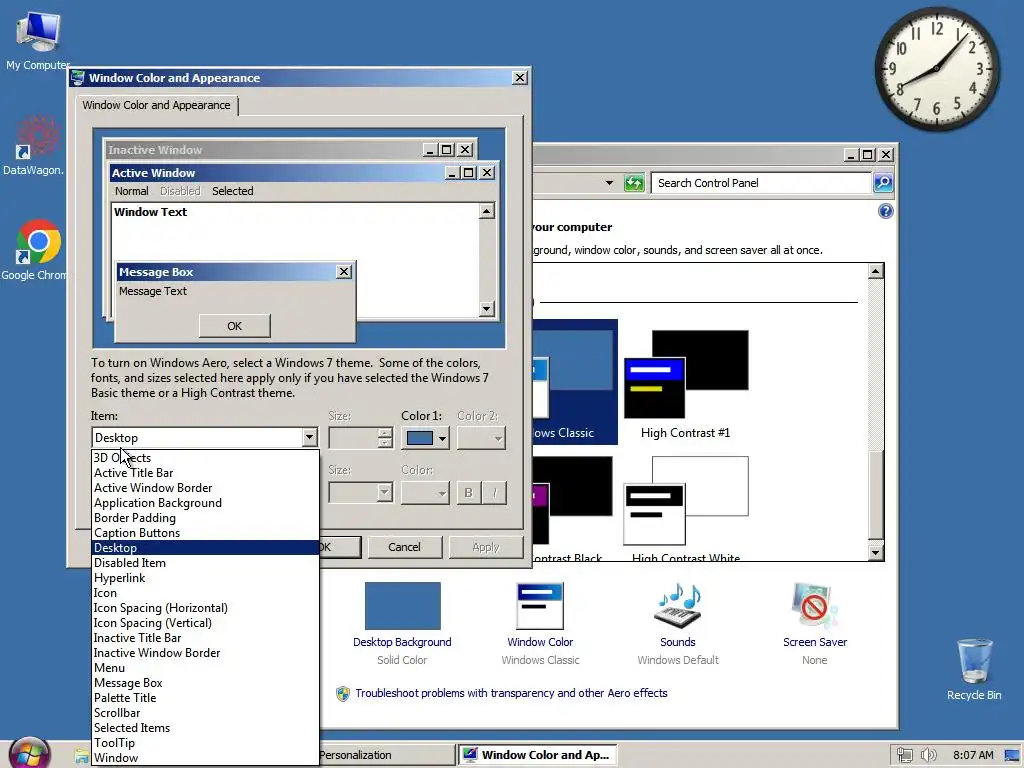Click the search magnifier in Control Panel

[883, 183]
